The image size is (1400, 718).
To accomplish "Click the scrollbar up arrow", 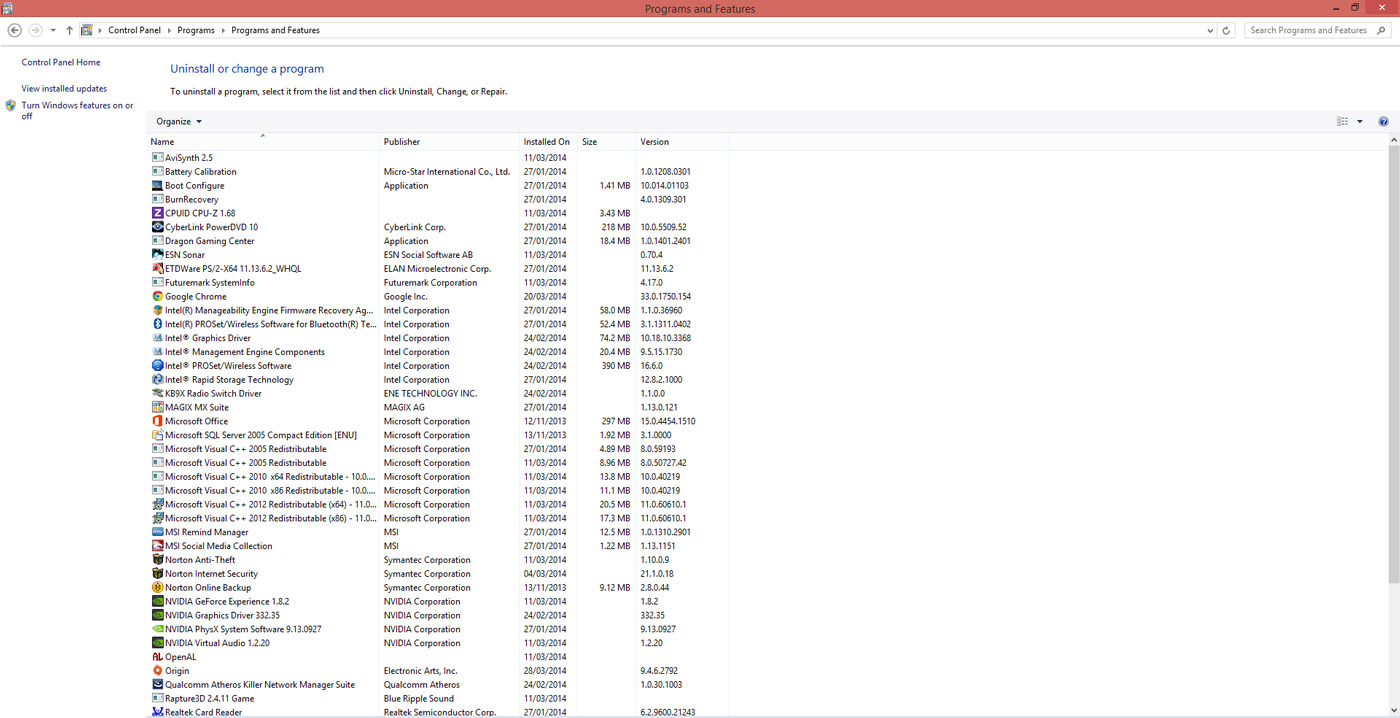I will pos(1394,142).
